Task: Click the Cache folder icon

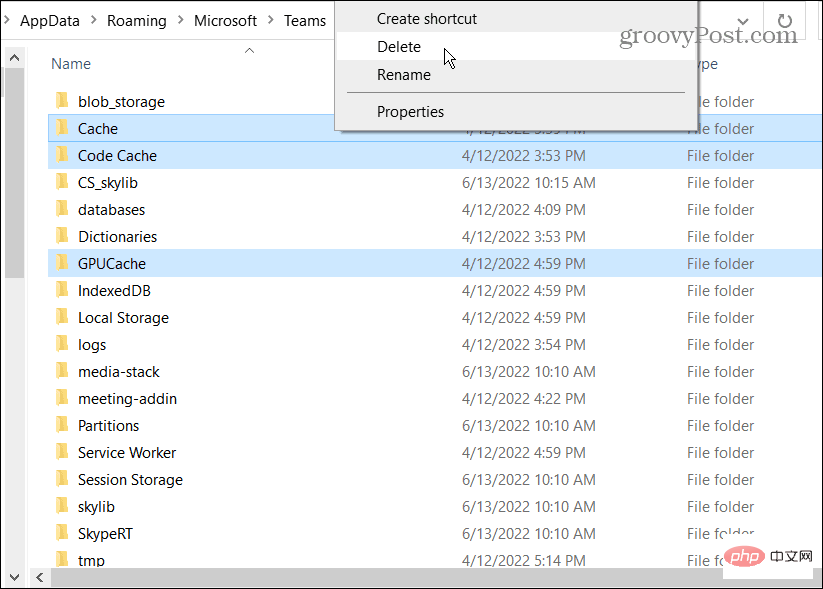Action: click(x=62, y=128)
